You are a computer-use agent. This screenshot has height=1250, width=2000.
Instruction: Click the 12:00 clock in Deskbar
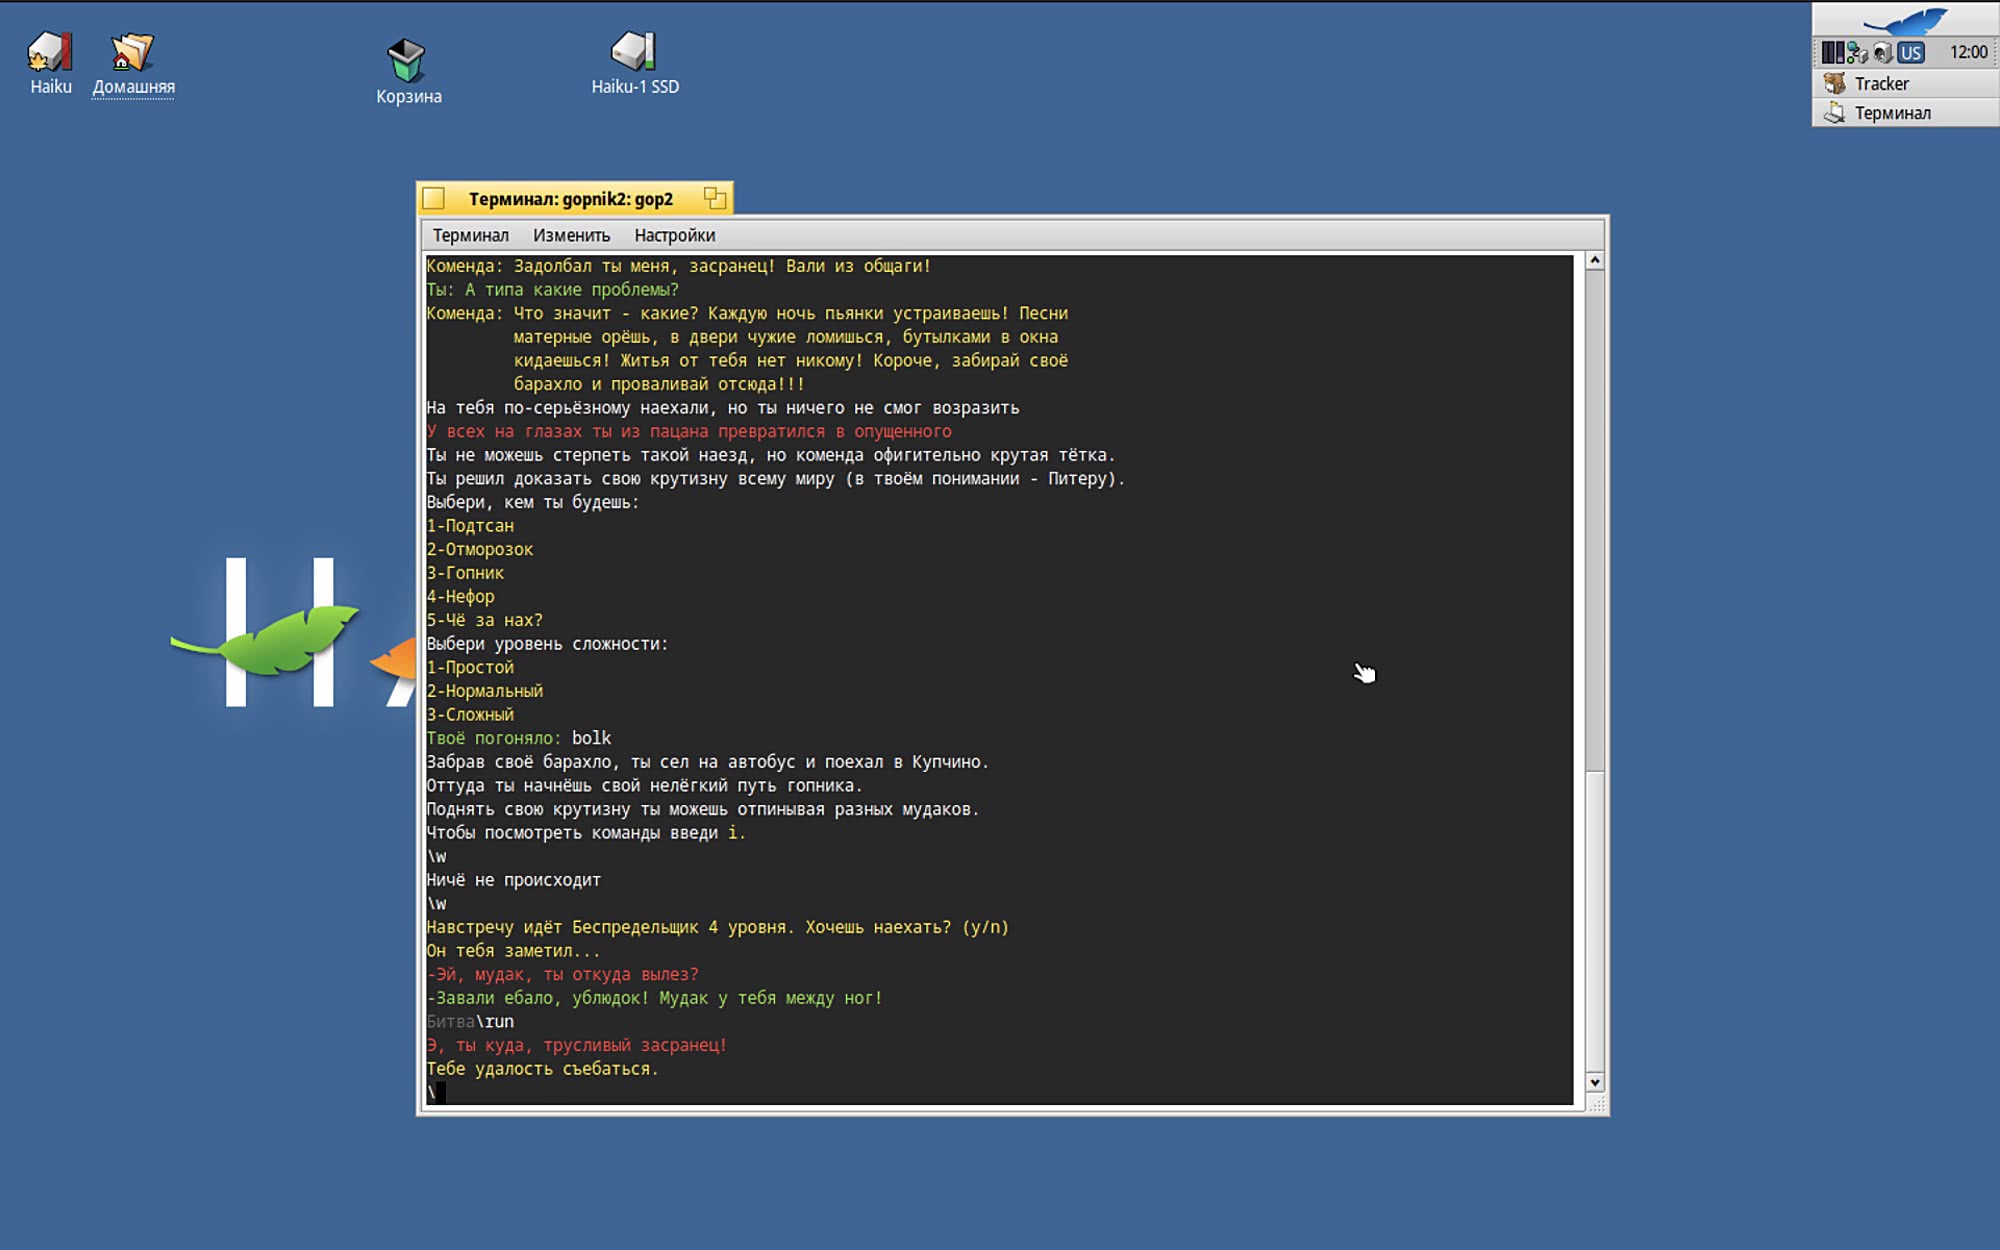1968,52
